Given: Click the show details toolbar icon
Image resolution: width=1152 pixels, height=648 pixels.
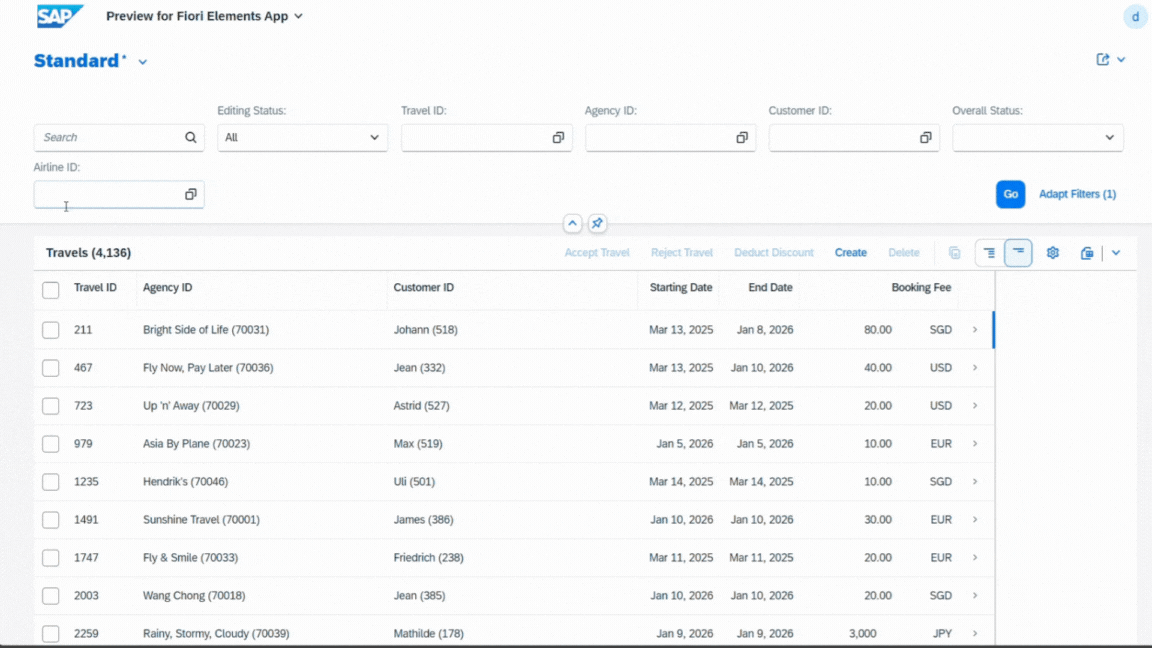Looking at the screenshot, I should [990, 253].
